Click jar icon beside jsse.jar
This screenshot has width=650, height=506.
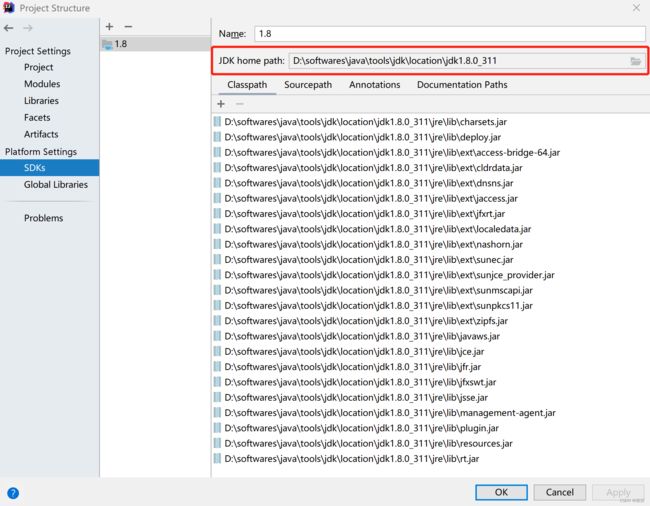coord(217,397)
